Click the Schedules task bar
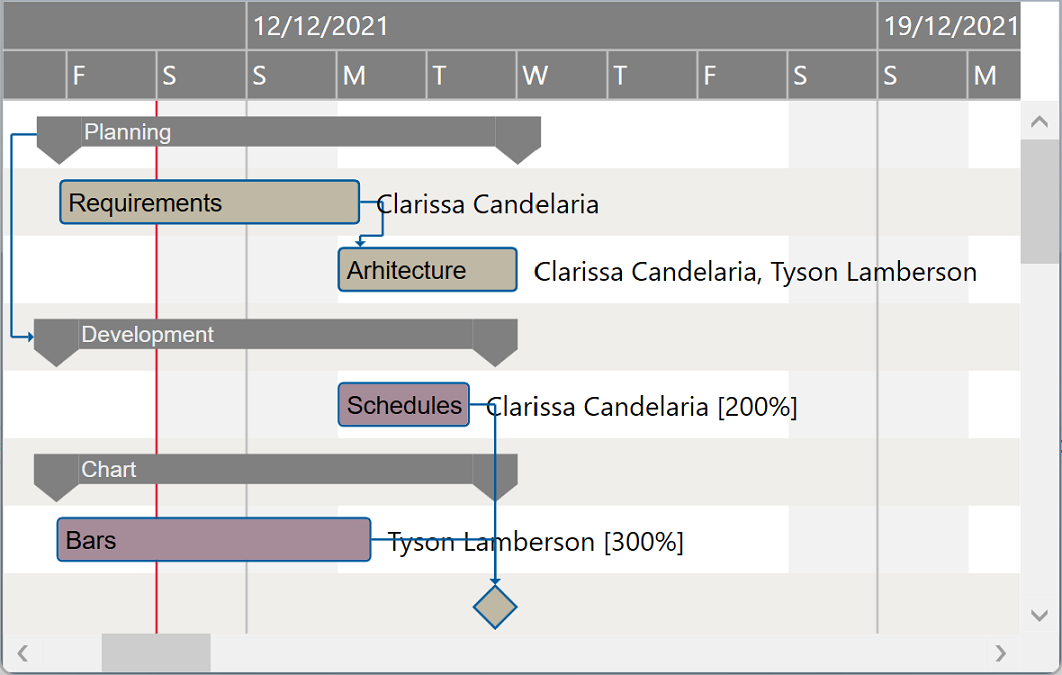 point(403,405)
